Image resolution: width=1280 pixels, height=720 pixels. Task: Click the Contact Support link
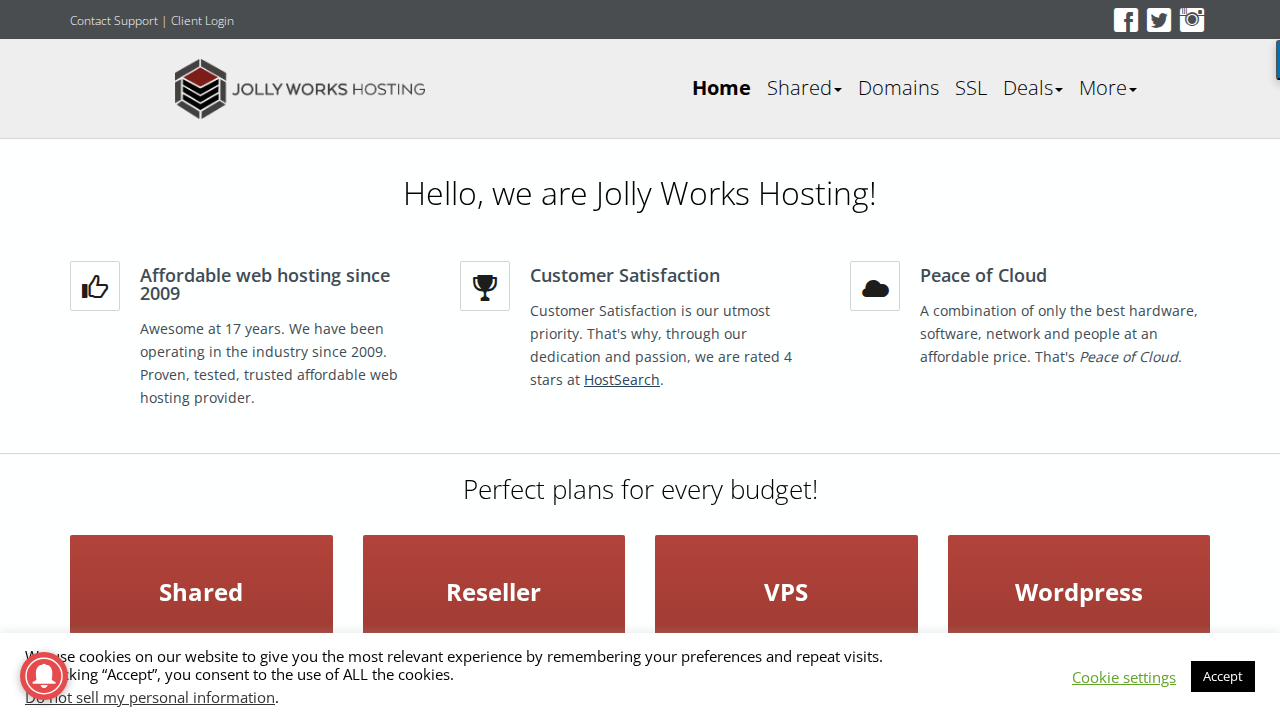114,21
